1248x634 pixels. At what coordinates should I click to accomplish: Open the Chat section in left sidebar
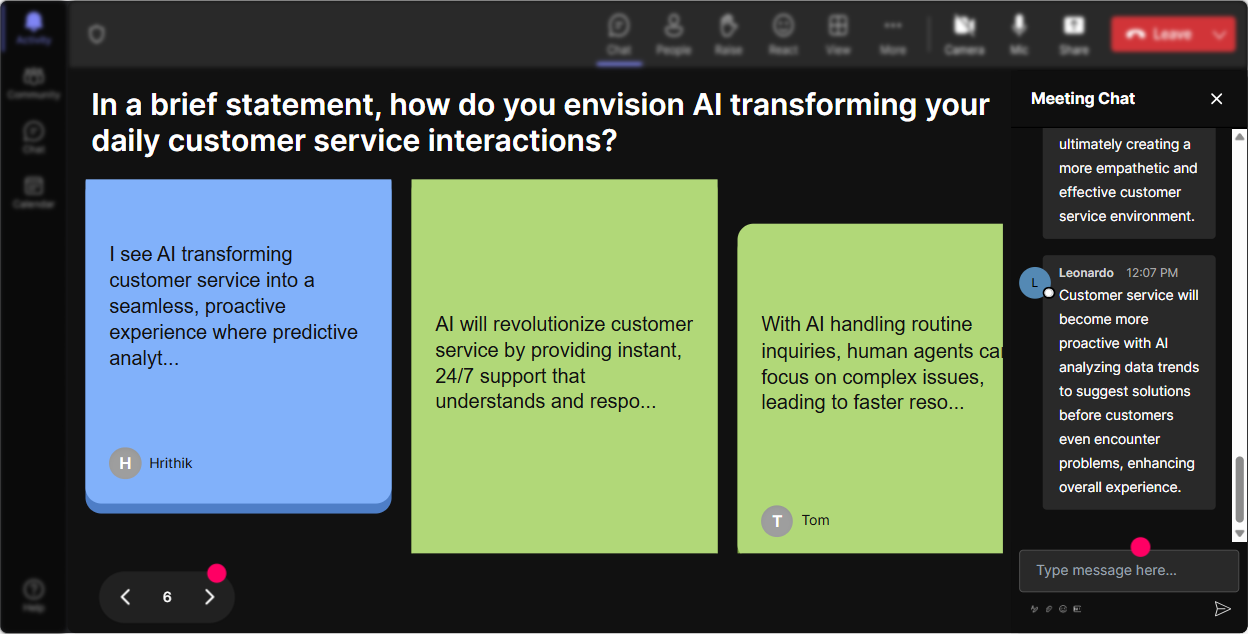point(34,137)
